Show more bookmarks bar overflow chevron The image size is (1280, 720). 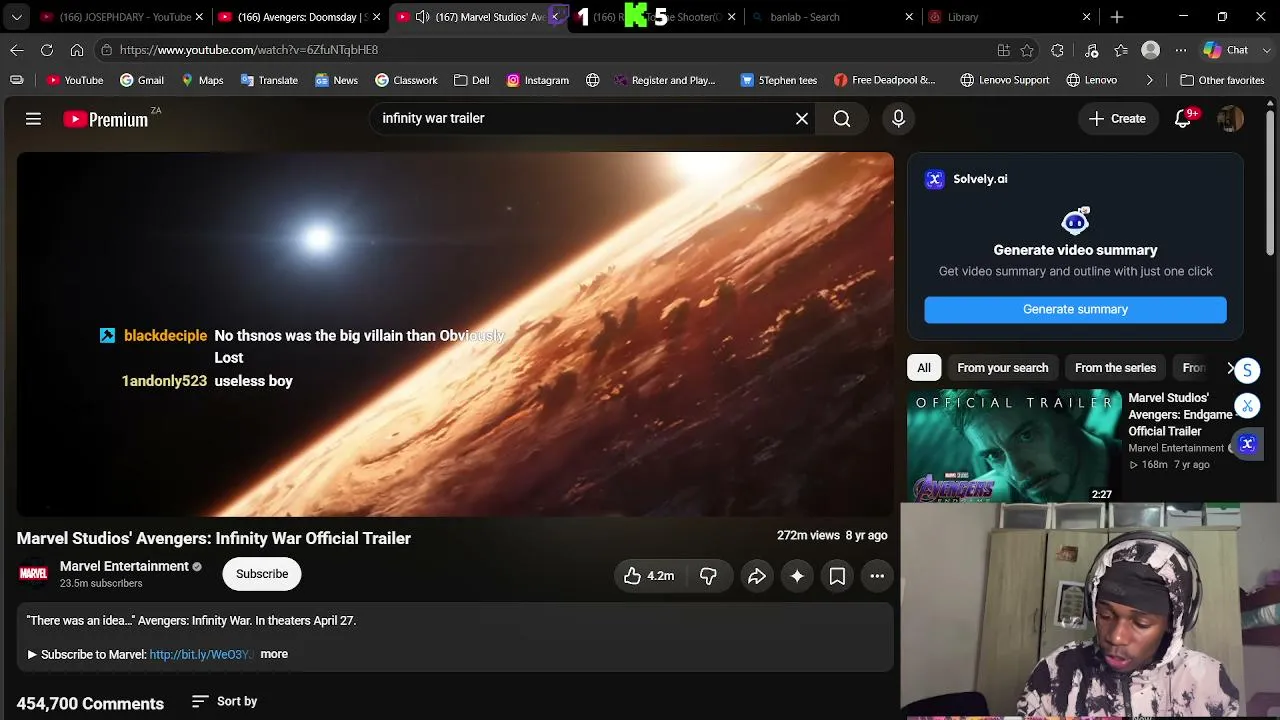1149,80
